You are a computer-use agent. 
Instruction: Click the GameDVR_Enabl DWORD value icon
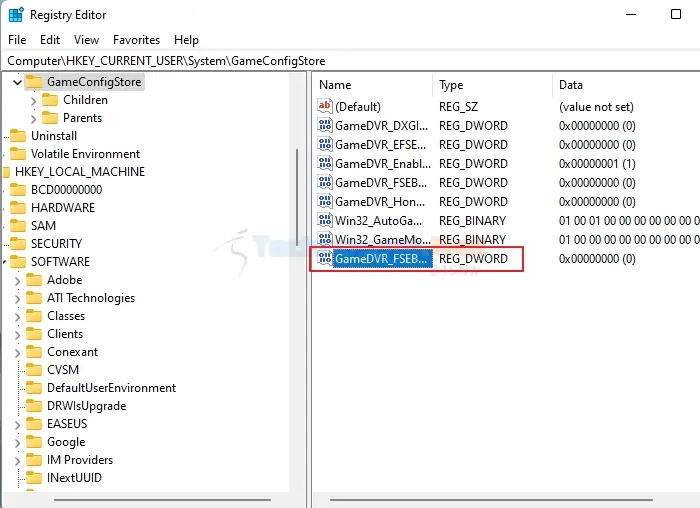[325, 163]
